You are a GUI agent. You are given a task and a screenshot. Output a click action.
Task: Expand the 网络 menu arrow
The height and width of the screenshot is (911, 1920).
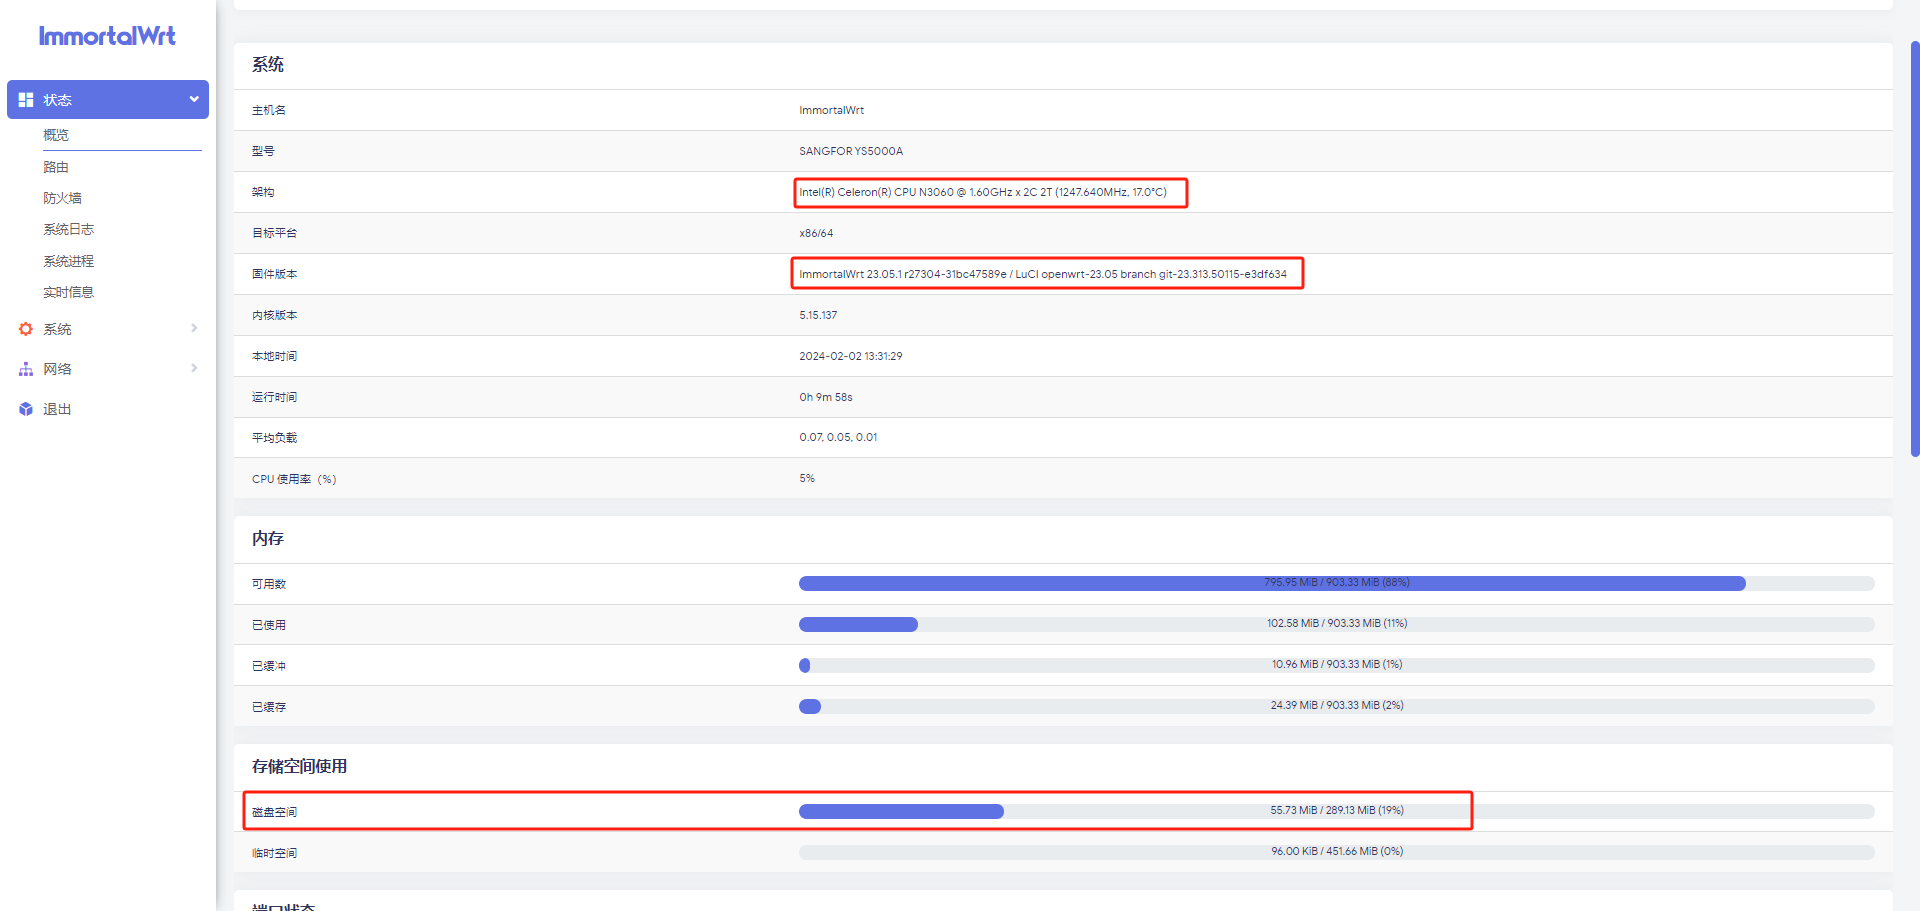(x=194, y=368)
